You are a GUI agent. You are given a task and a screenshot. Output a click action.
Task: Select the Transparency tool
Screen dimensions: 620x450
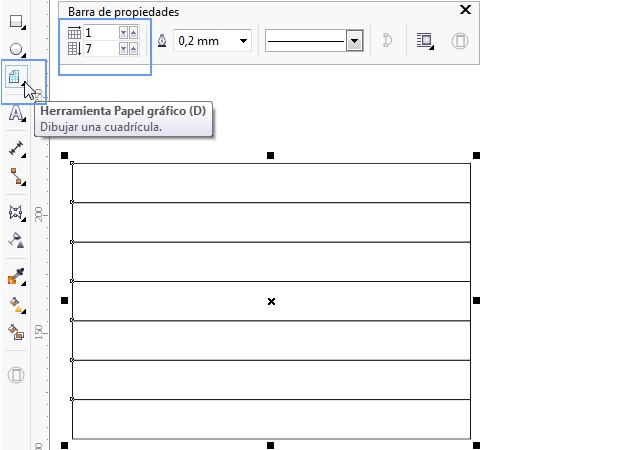[16, 240]
